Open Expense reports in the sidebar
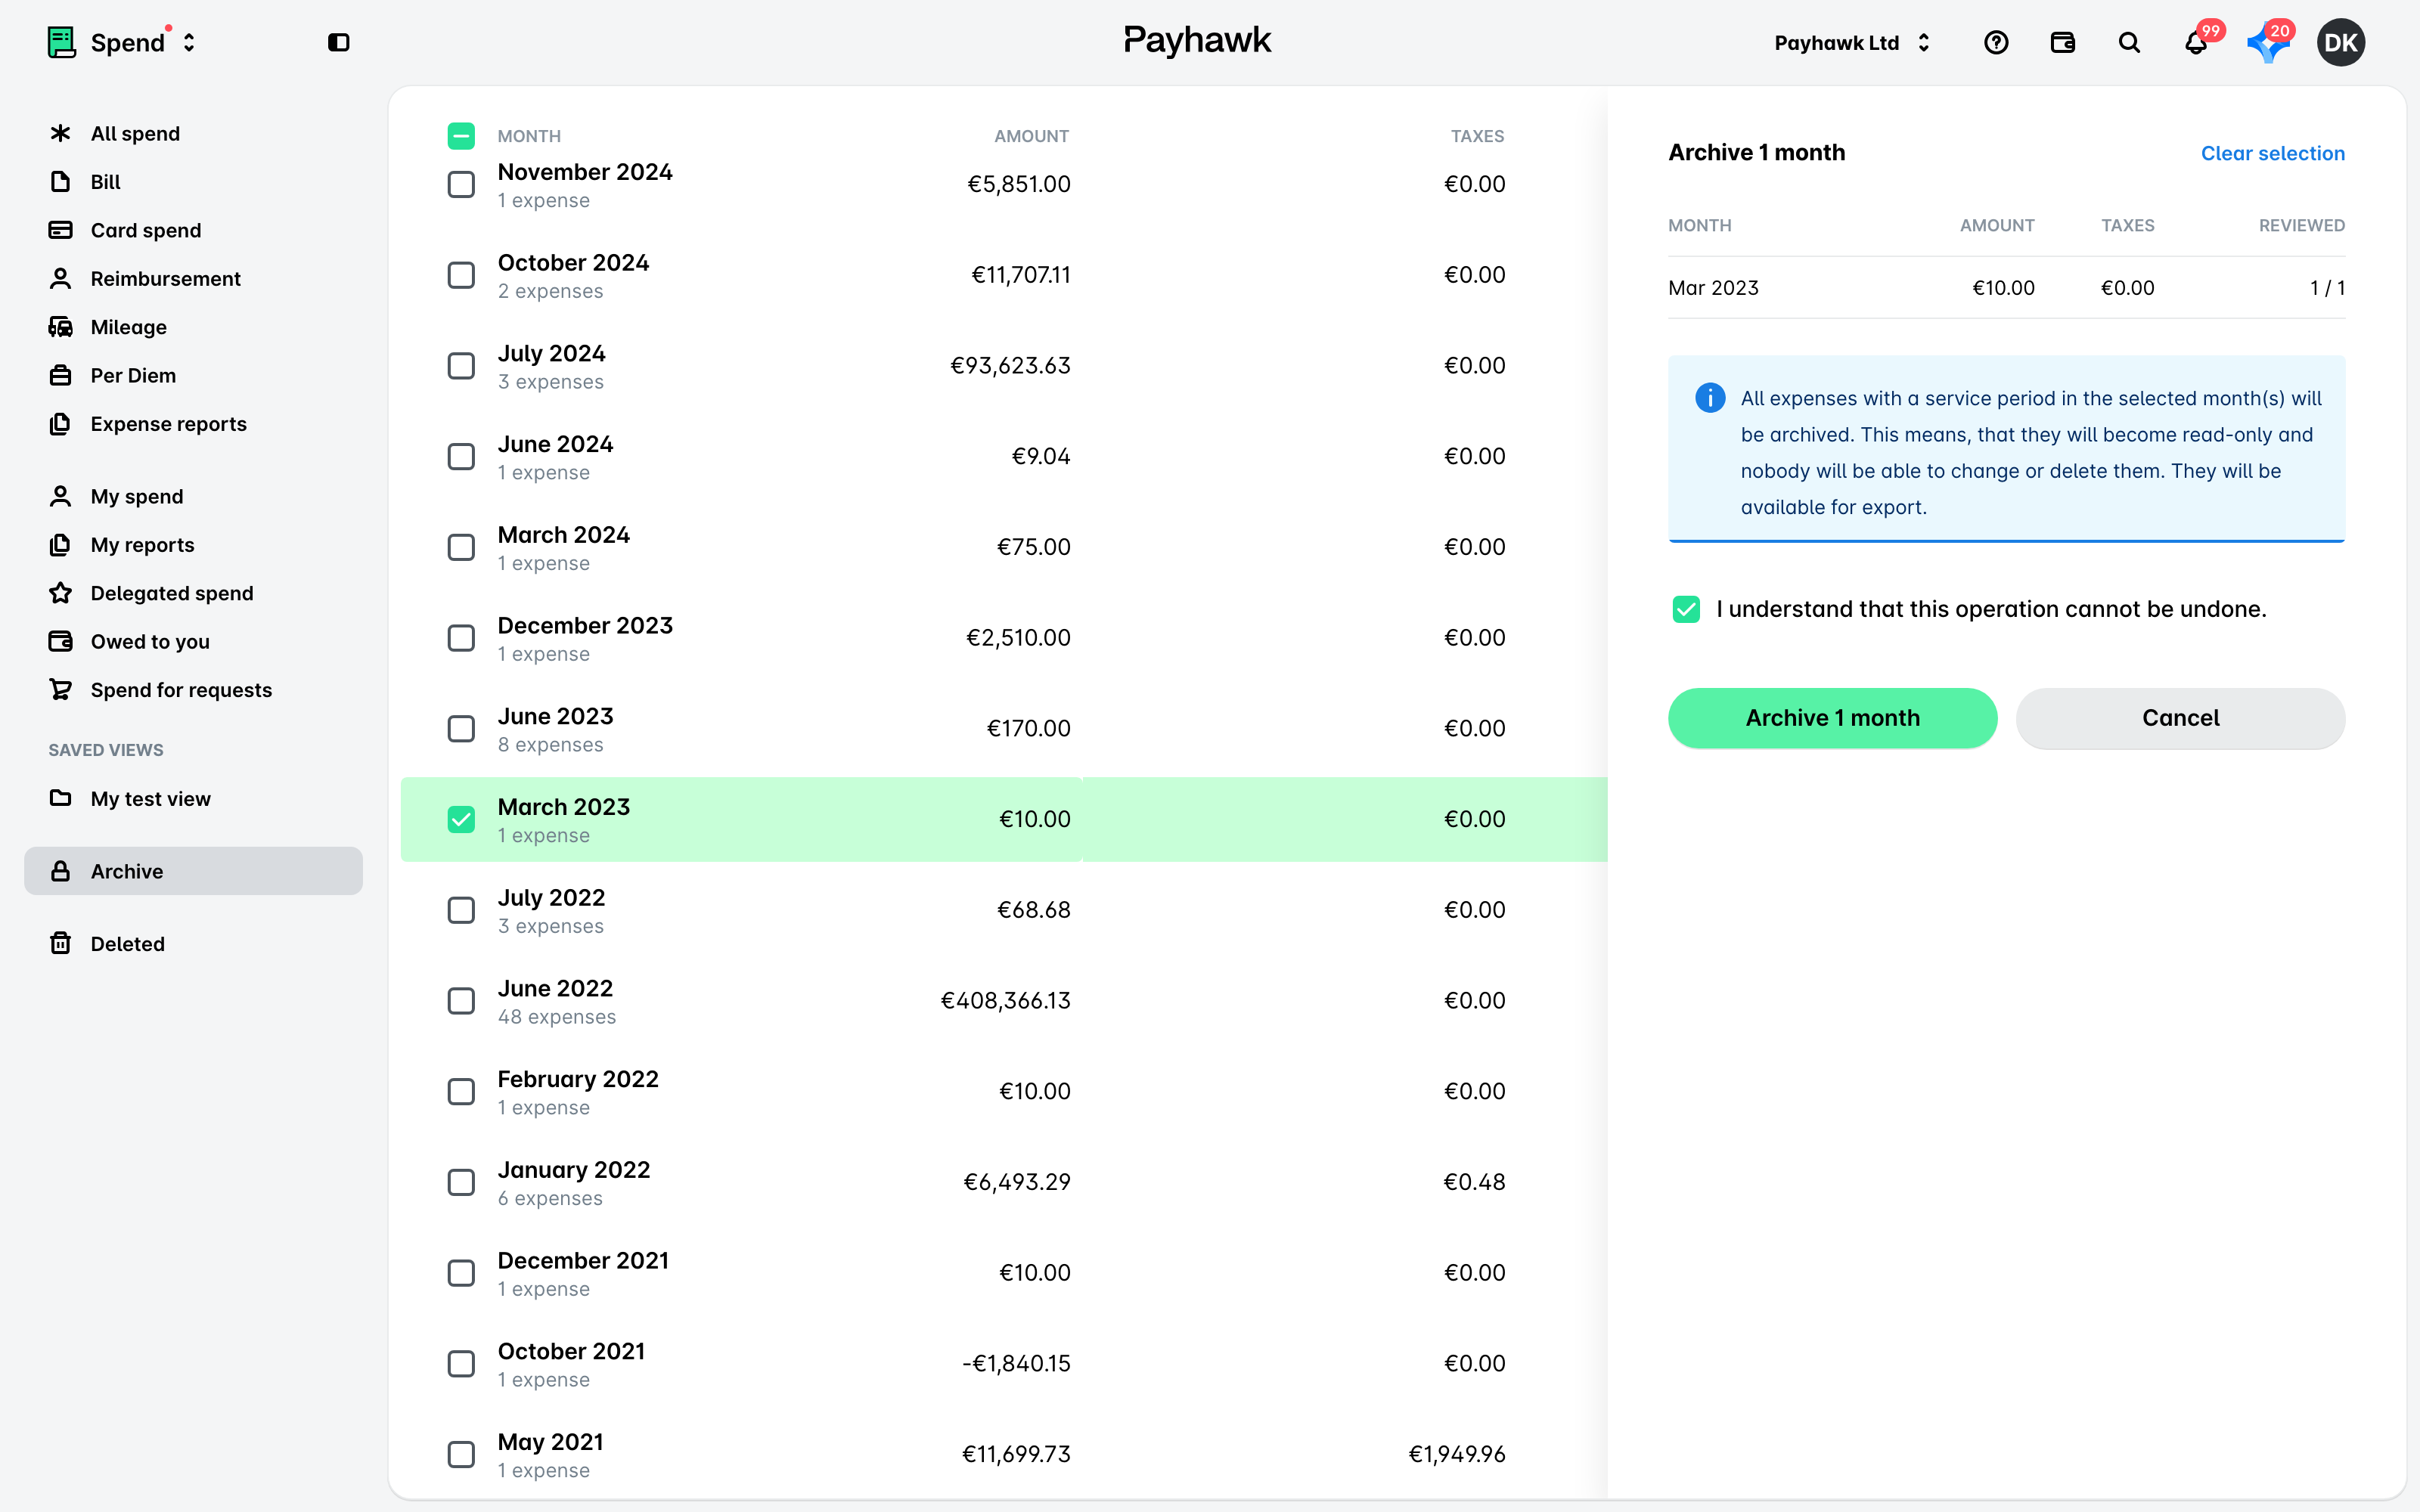Screen dimensions: 2420x1512 point(193,424)
